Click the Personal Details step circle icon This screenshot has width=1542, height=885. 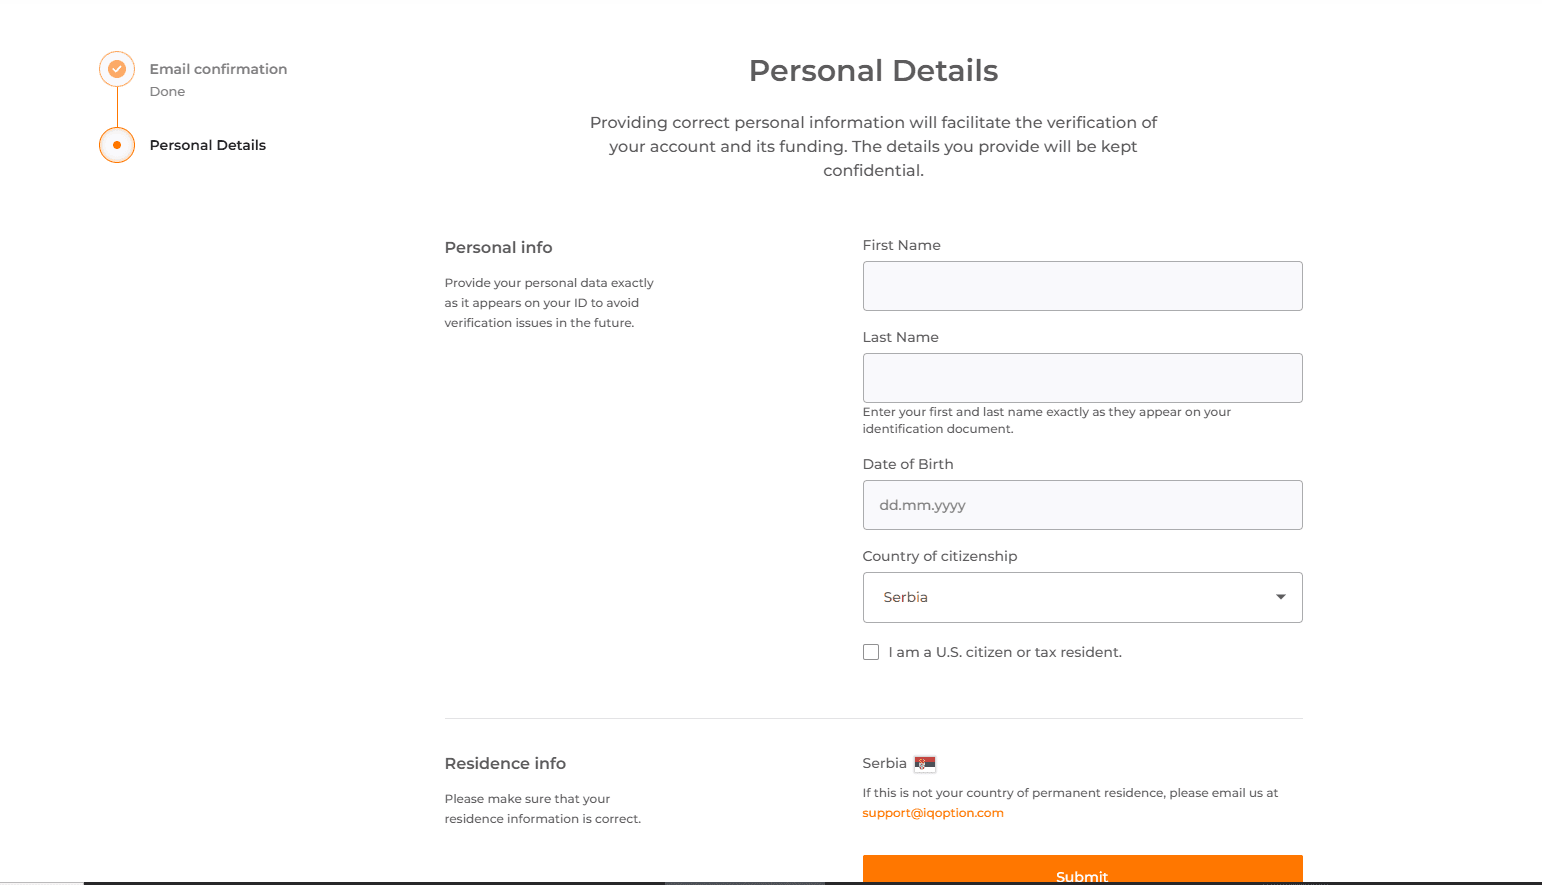click(x=117, y=145)
